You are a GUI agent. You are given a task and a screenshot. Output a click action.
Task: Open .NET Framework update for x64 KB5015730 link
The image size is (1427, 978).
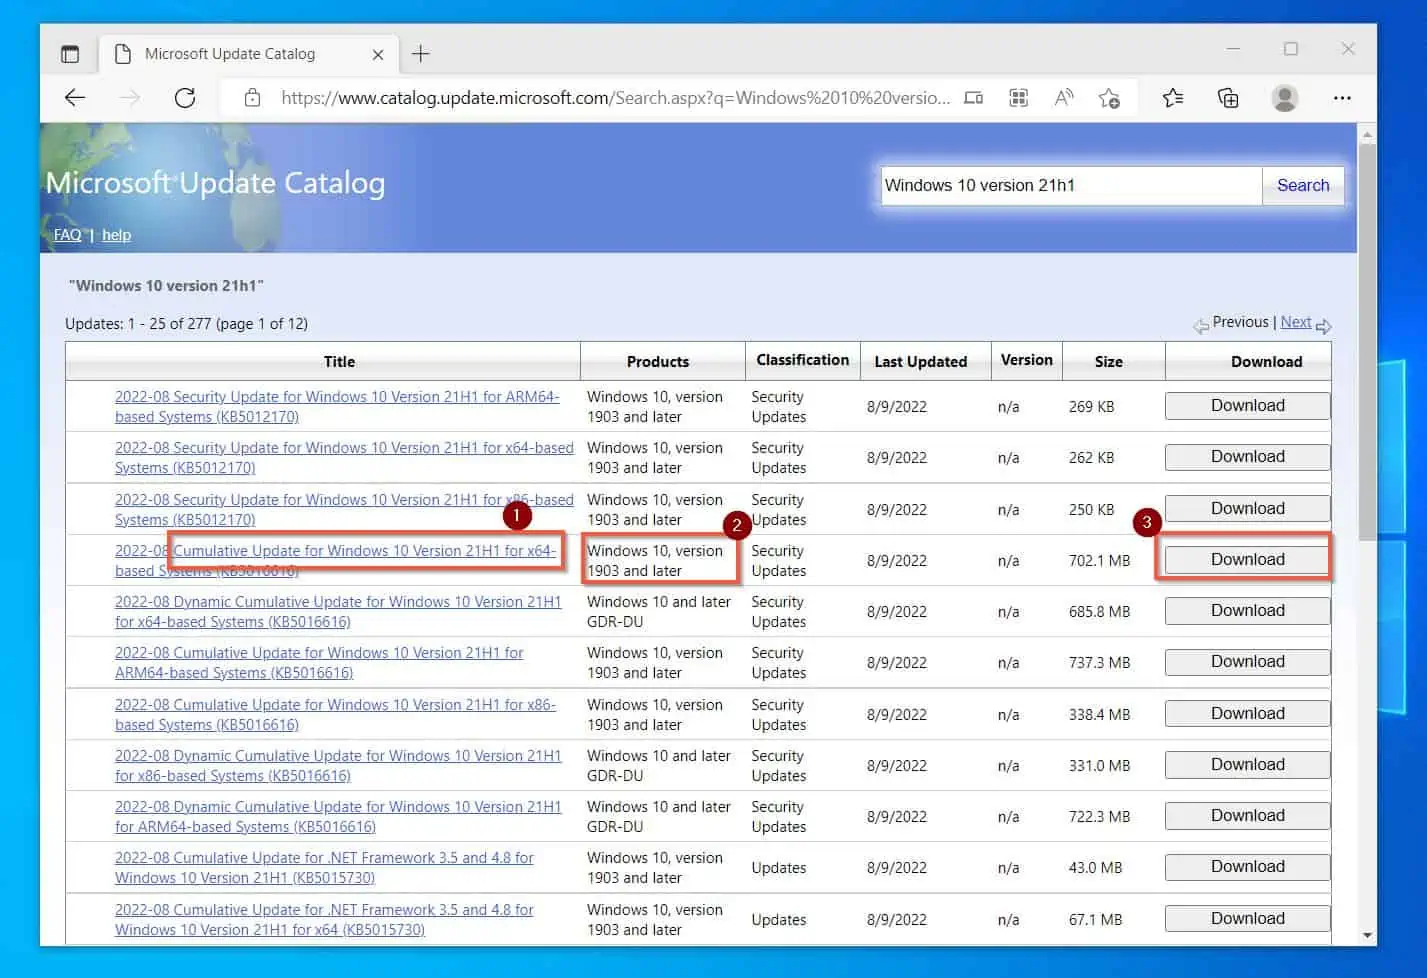pos(324,920)
